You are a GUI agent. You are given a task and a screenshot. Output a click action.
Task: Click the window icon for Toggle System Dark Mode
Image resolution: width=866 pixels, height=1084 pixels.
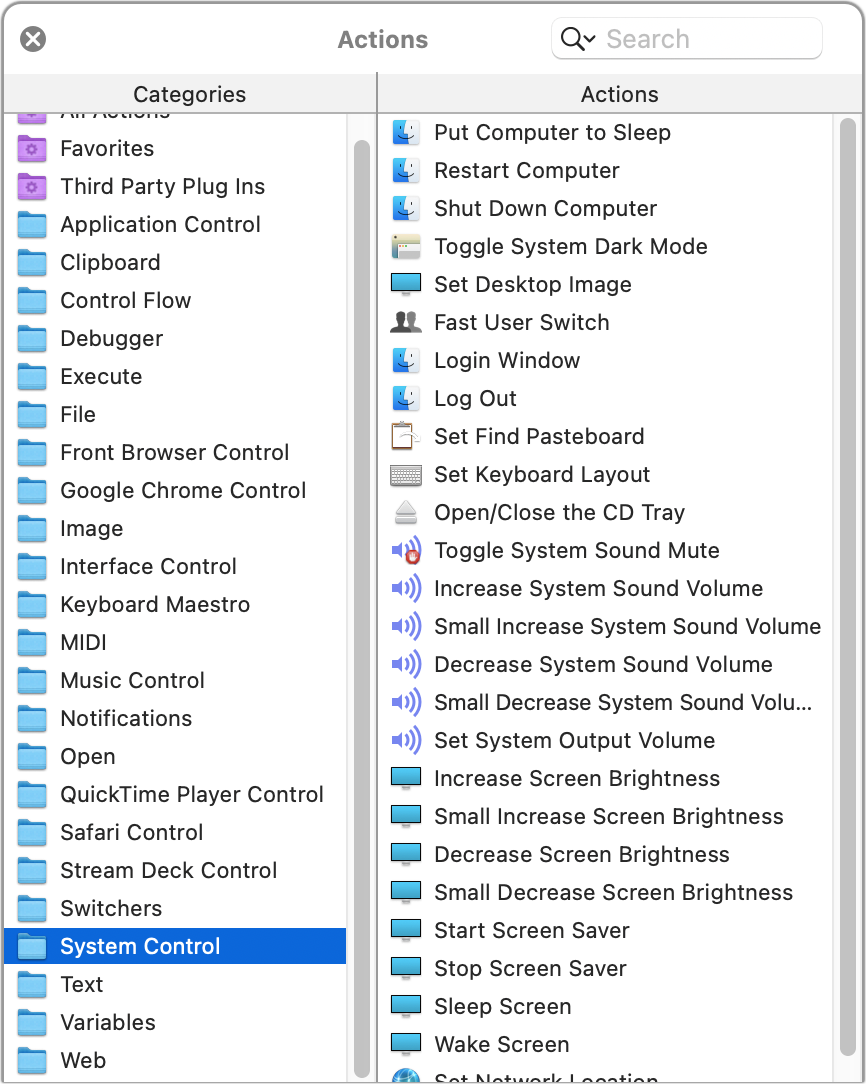tap(406, 246)
